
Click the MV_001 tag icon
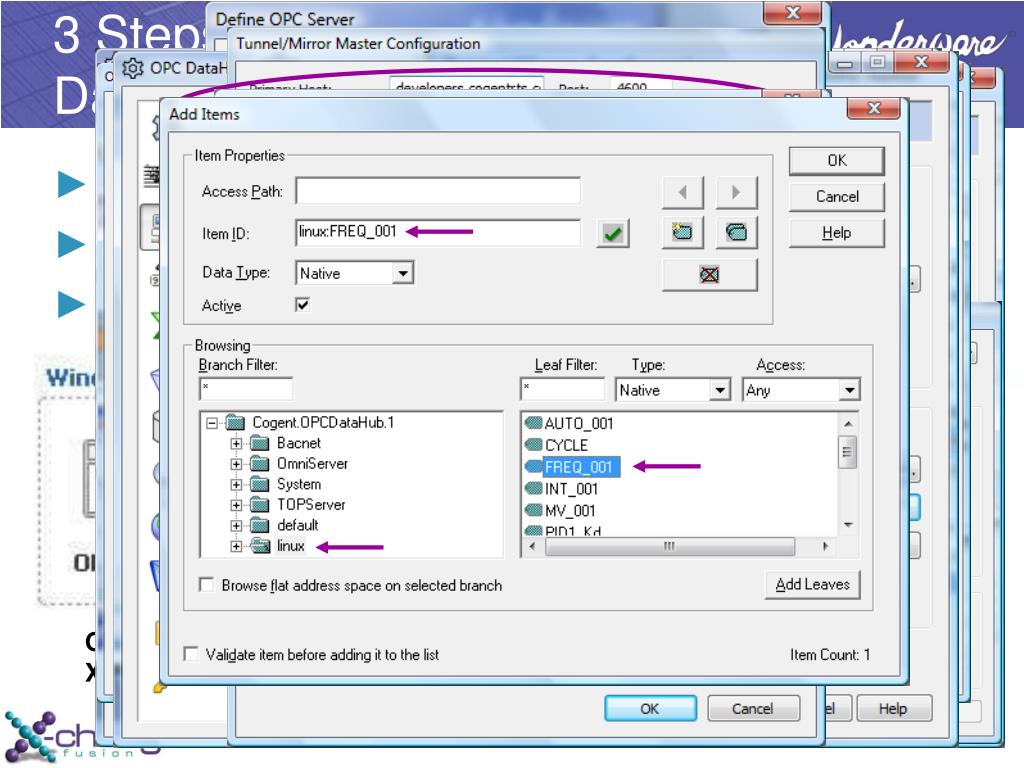click(x=534, y=510)
